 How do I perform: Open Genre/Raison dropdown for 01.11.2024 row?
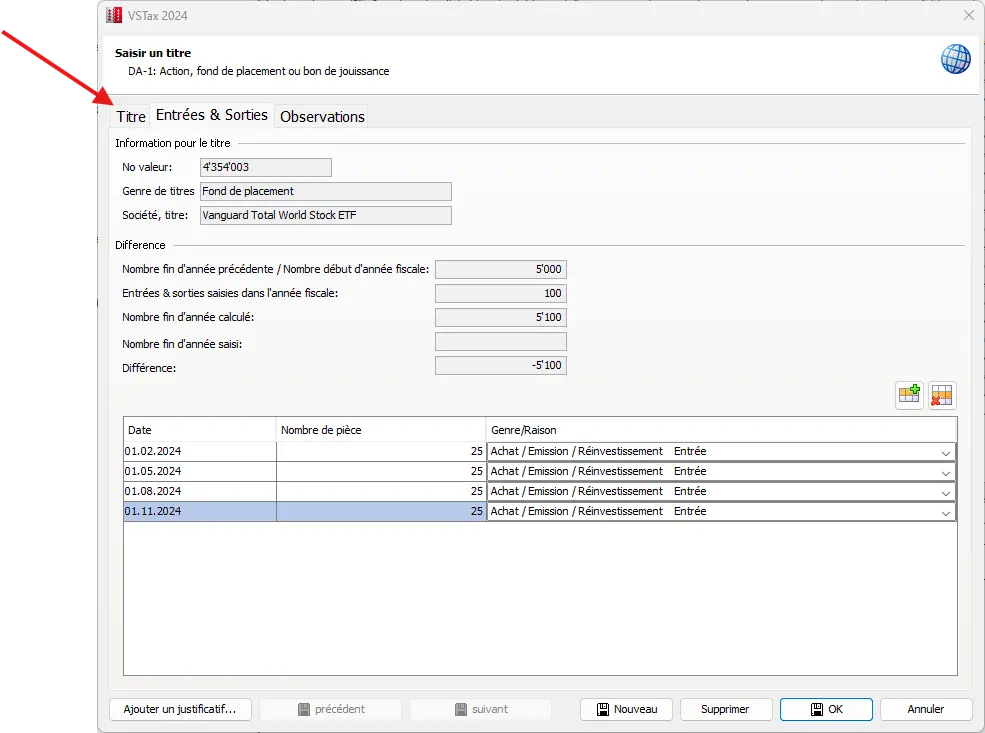click(945, 512)
